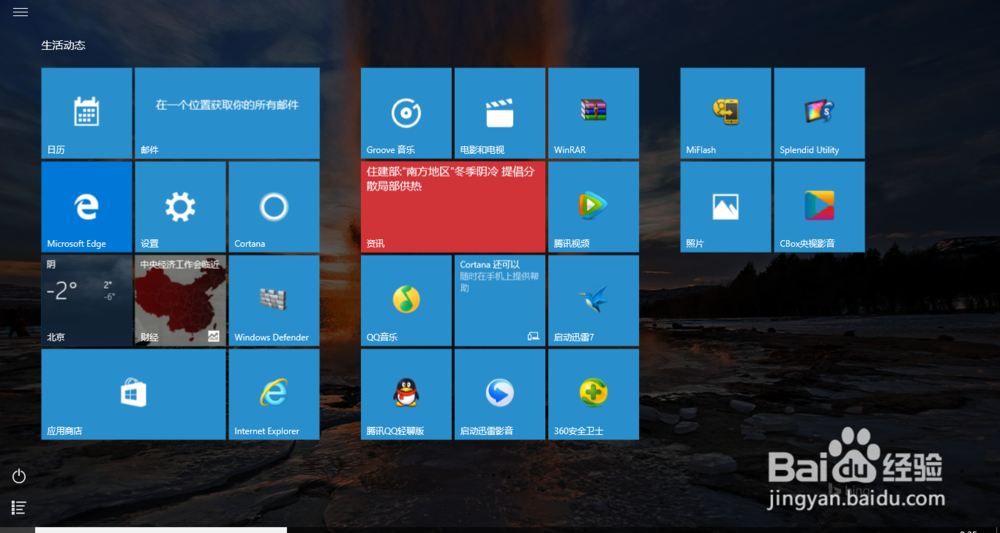Open Groove 音乐 tile
1000x533 pixels.
[x=406, y=113]
